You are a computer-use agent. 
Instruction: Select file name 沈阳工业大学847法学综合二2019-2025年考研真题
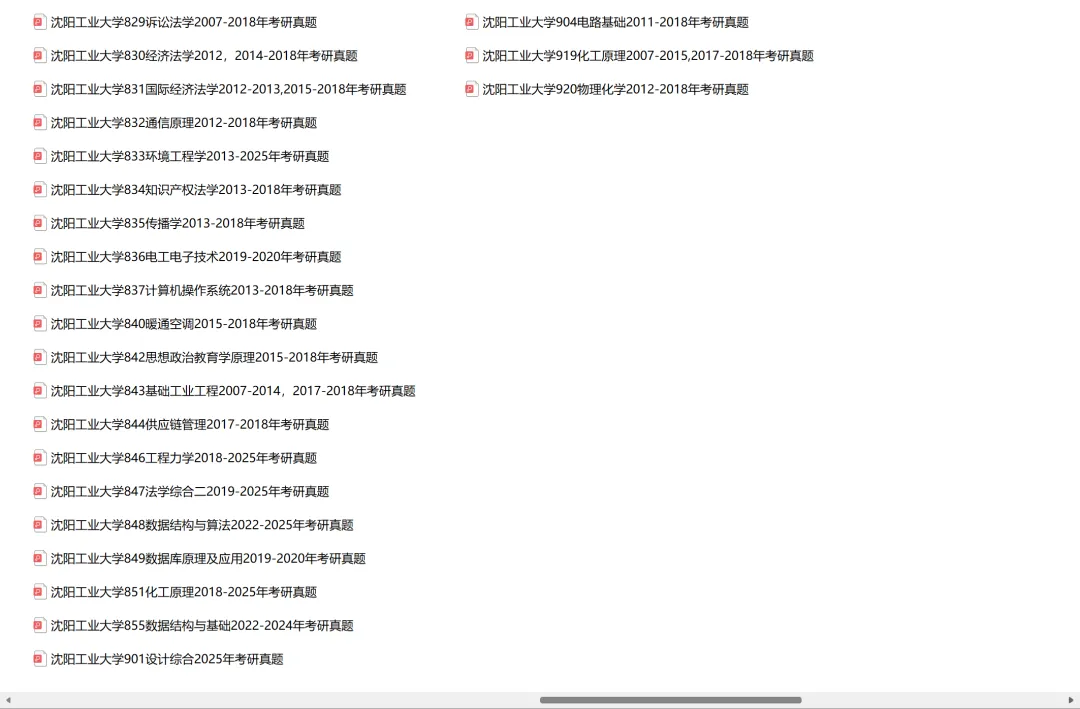click(190, 492)
